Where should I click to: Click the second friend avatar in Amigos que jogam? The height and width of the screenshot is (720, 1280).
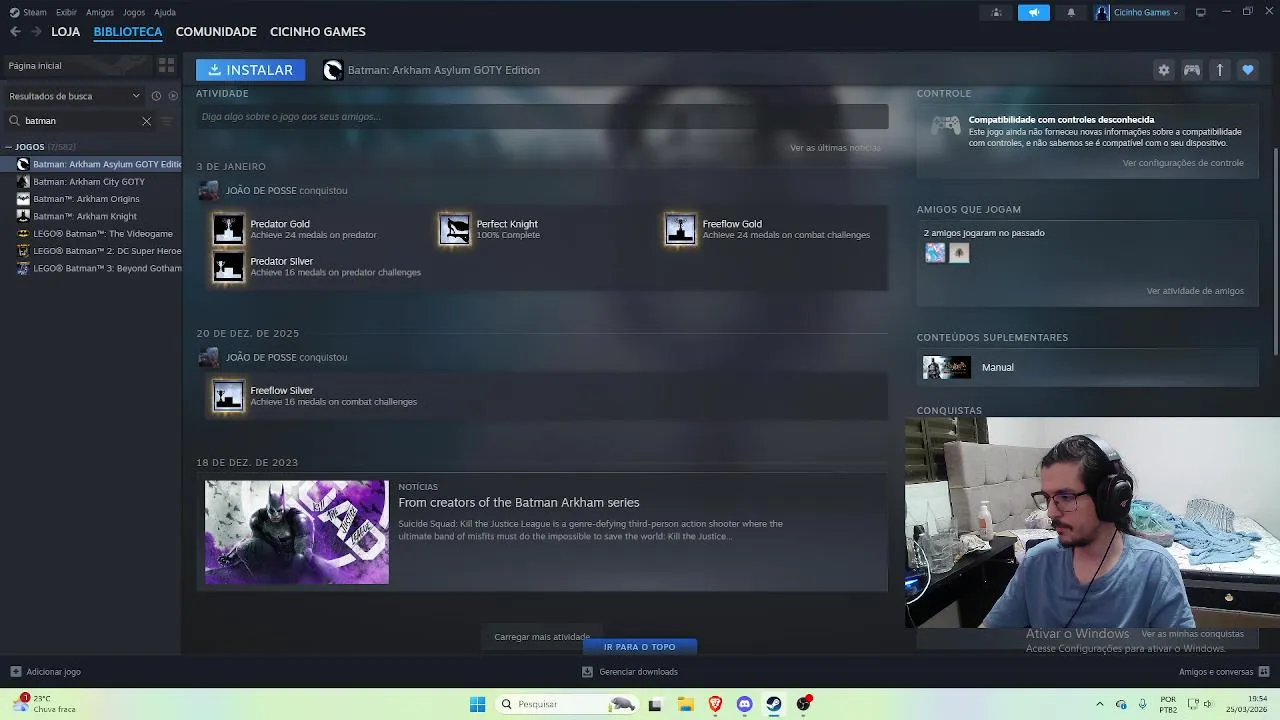959,253
